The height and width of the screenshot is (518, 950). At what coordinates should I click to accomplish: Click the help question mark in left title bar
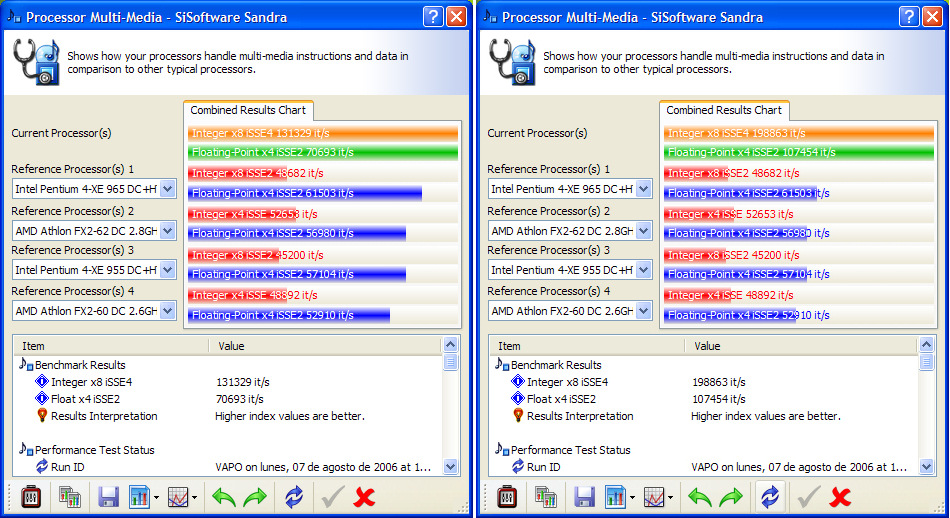pos(432,17)
